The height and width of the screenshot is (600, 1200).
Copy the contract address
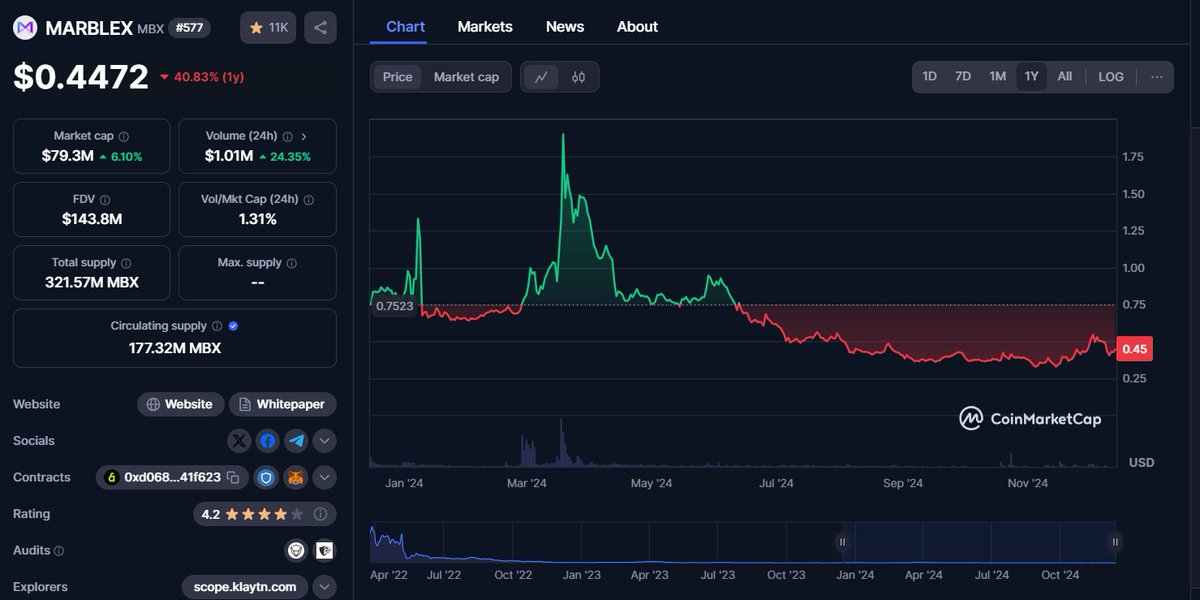click(x=232, y=477)
